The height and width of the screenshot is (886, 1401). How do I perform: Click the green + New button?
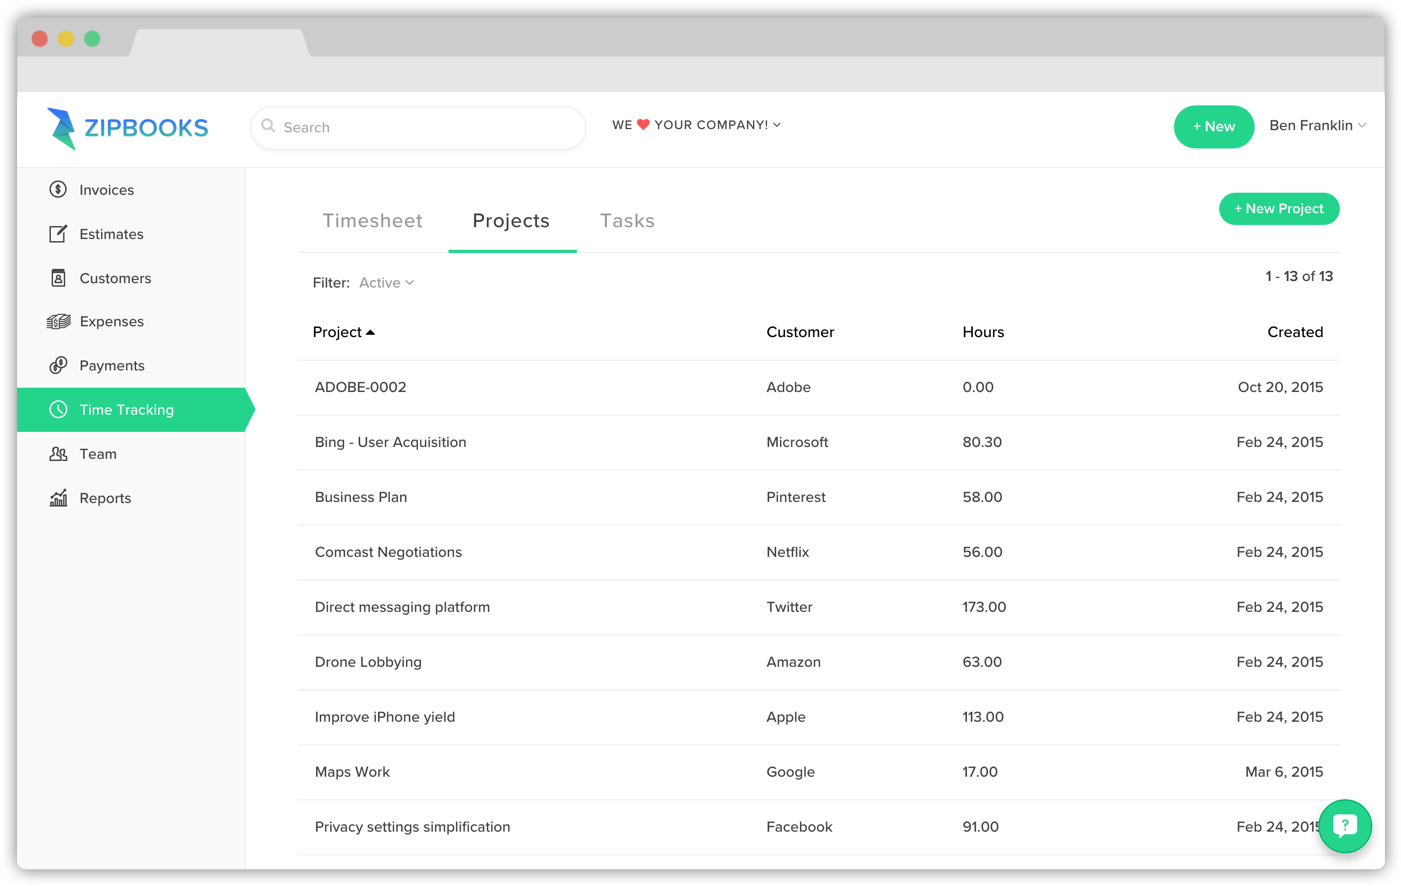click(x=1213, y=126)
